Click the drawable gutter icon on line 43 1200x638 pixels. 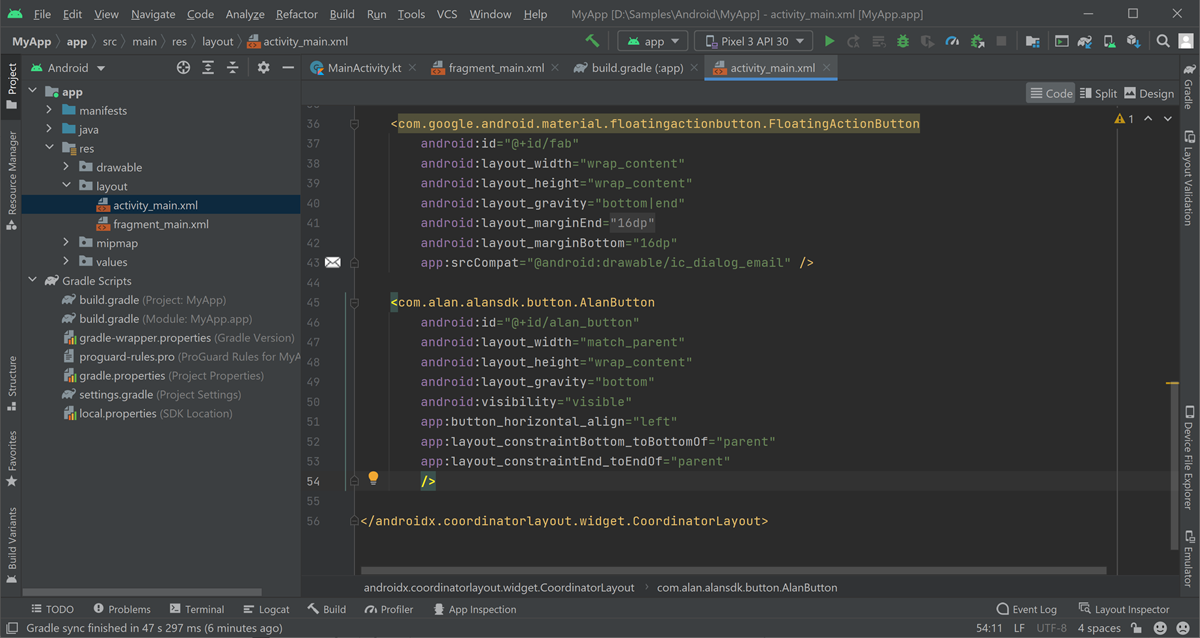coord(333,261)
